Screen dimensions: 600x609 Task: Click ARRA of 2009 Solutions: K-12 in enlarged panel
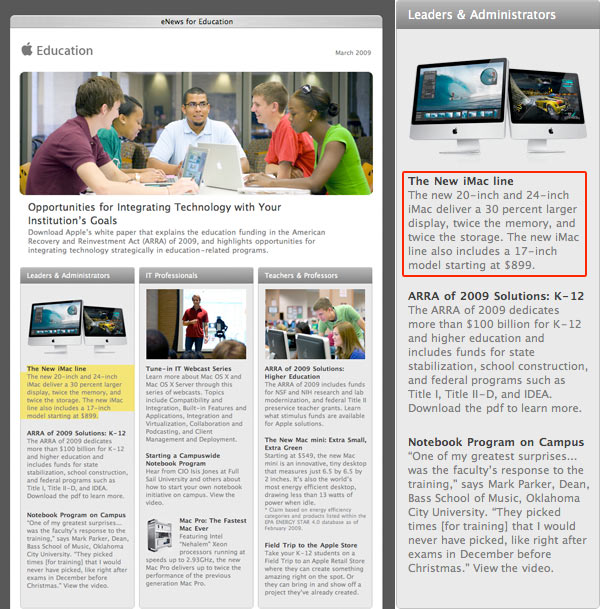click(x=495, y=295)
